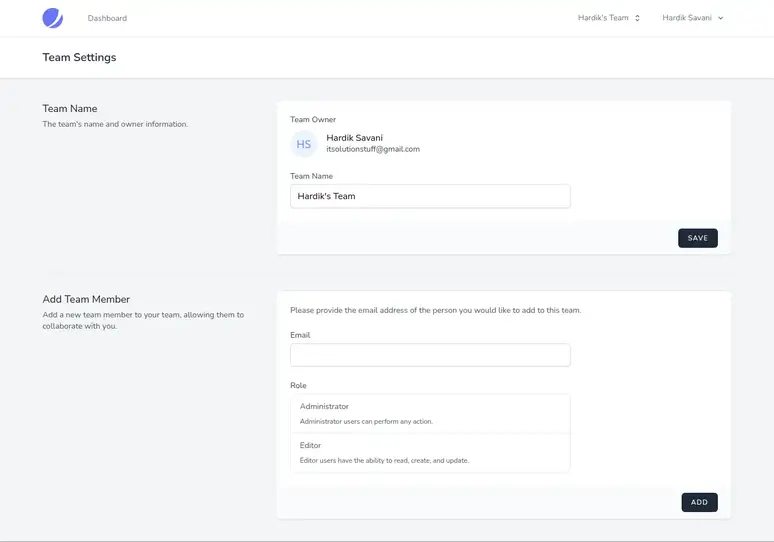
Task: Choose the role with 'perform any action' description
Action: (x=430, y=414)
